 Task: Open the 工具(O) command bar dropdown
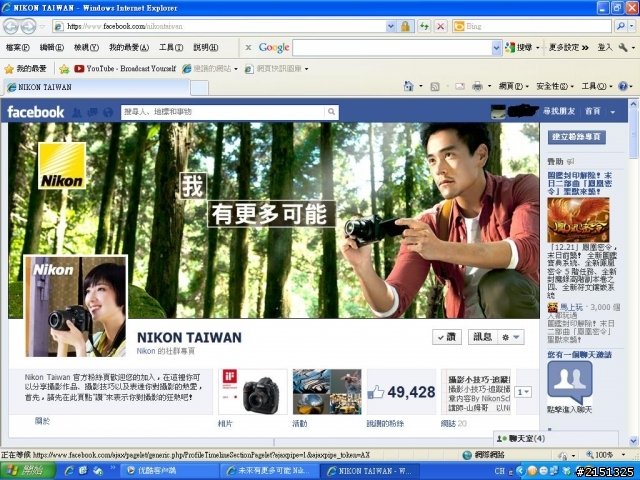(596, 86)
